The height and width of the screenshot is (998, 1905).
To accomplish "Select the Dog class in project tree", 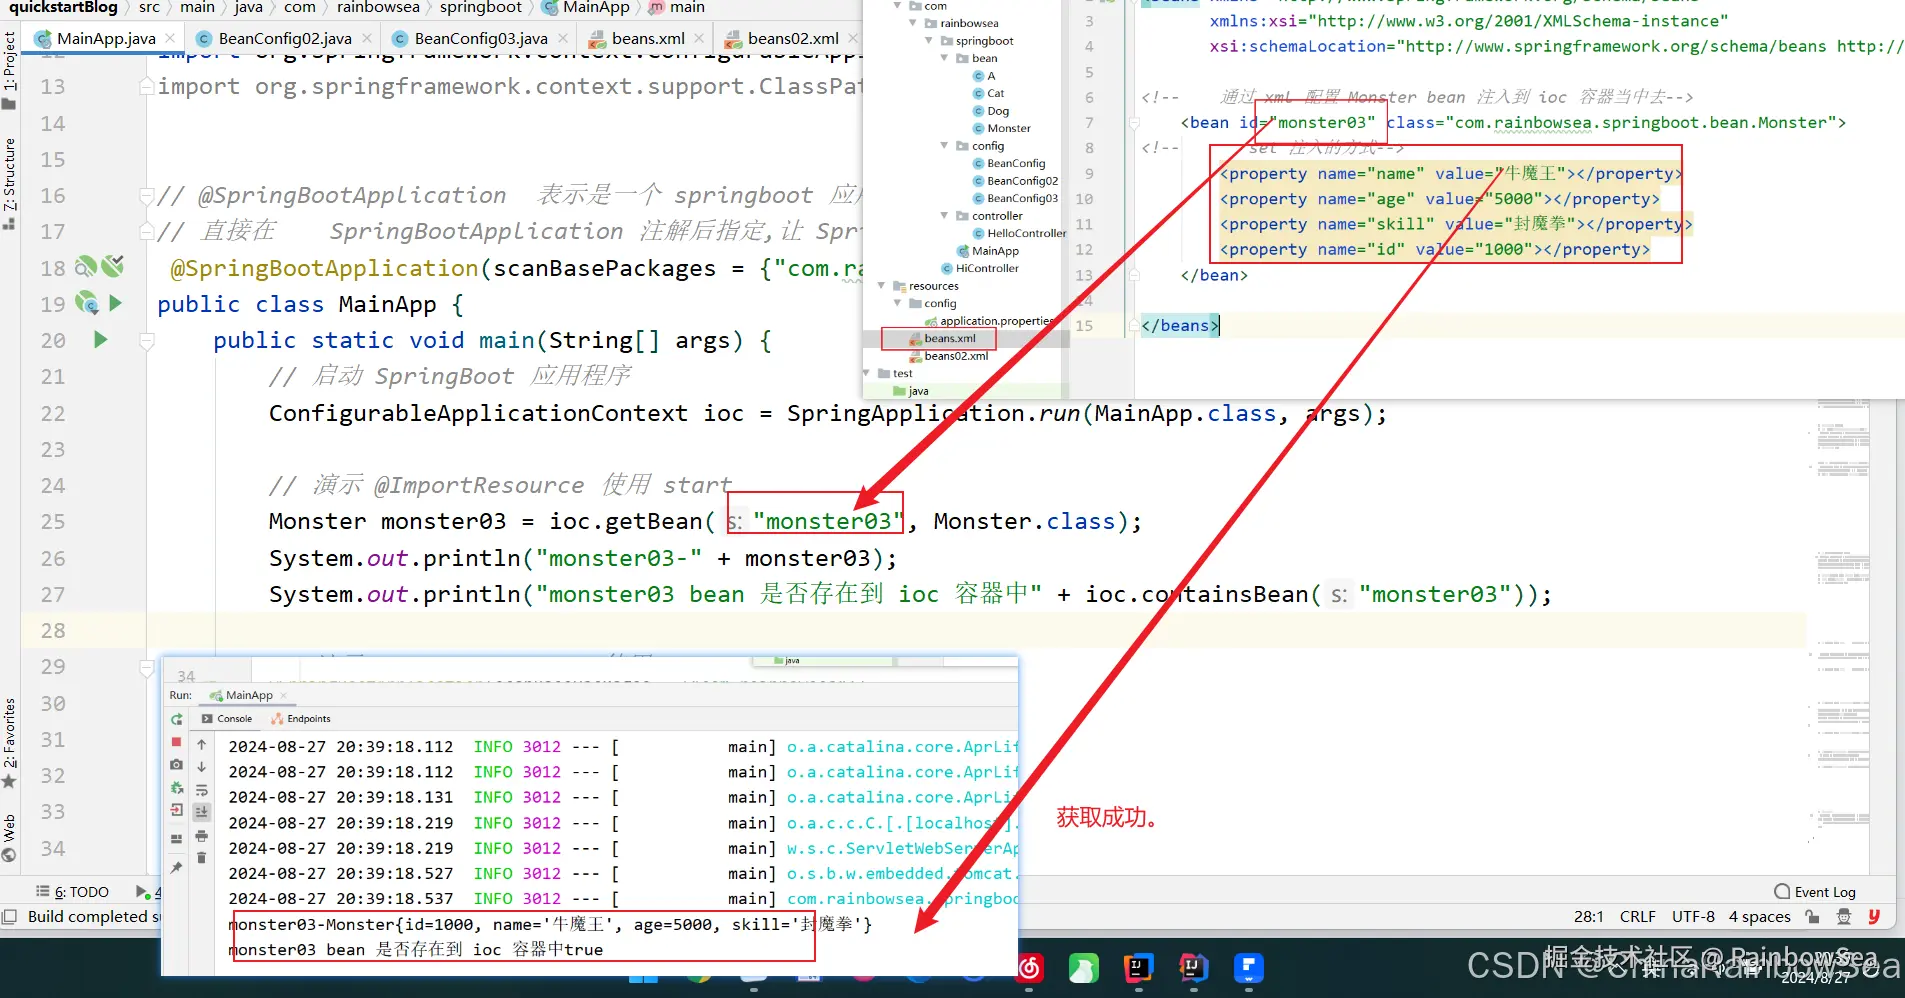I will [991, 111].
